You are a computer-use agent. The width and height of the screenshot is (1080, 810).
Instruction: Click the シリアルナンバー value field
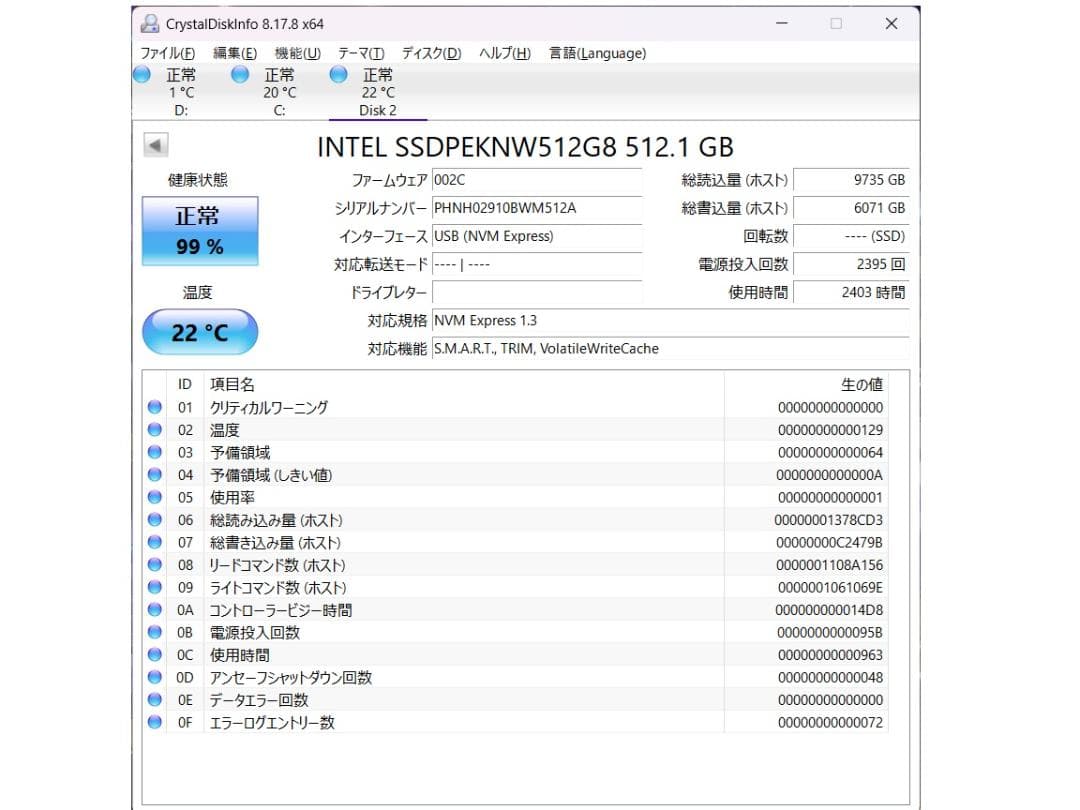pos(540,208)
